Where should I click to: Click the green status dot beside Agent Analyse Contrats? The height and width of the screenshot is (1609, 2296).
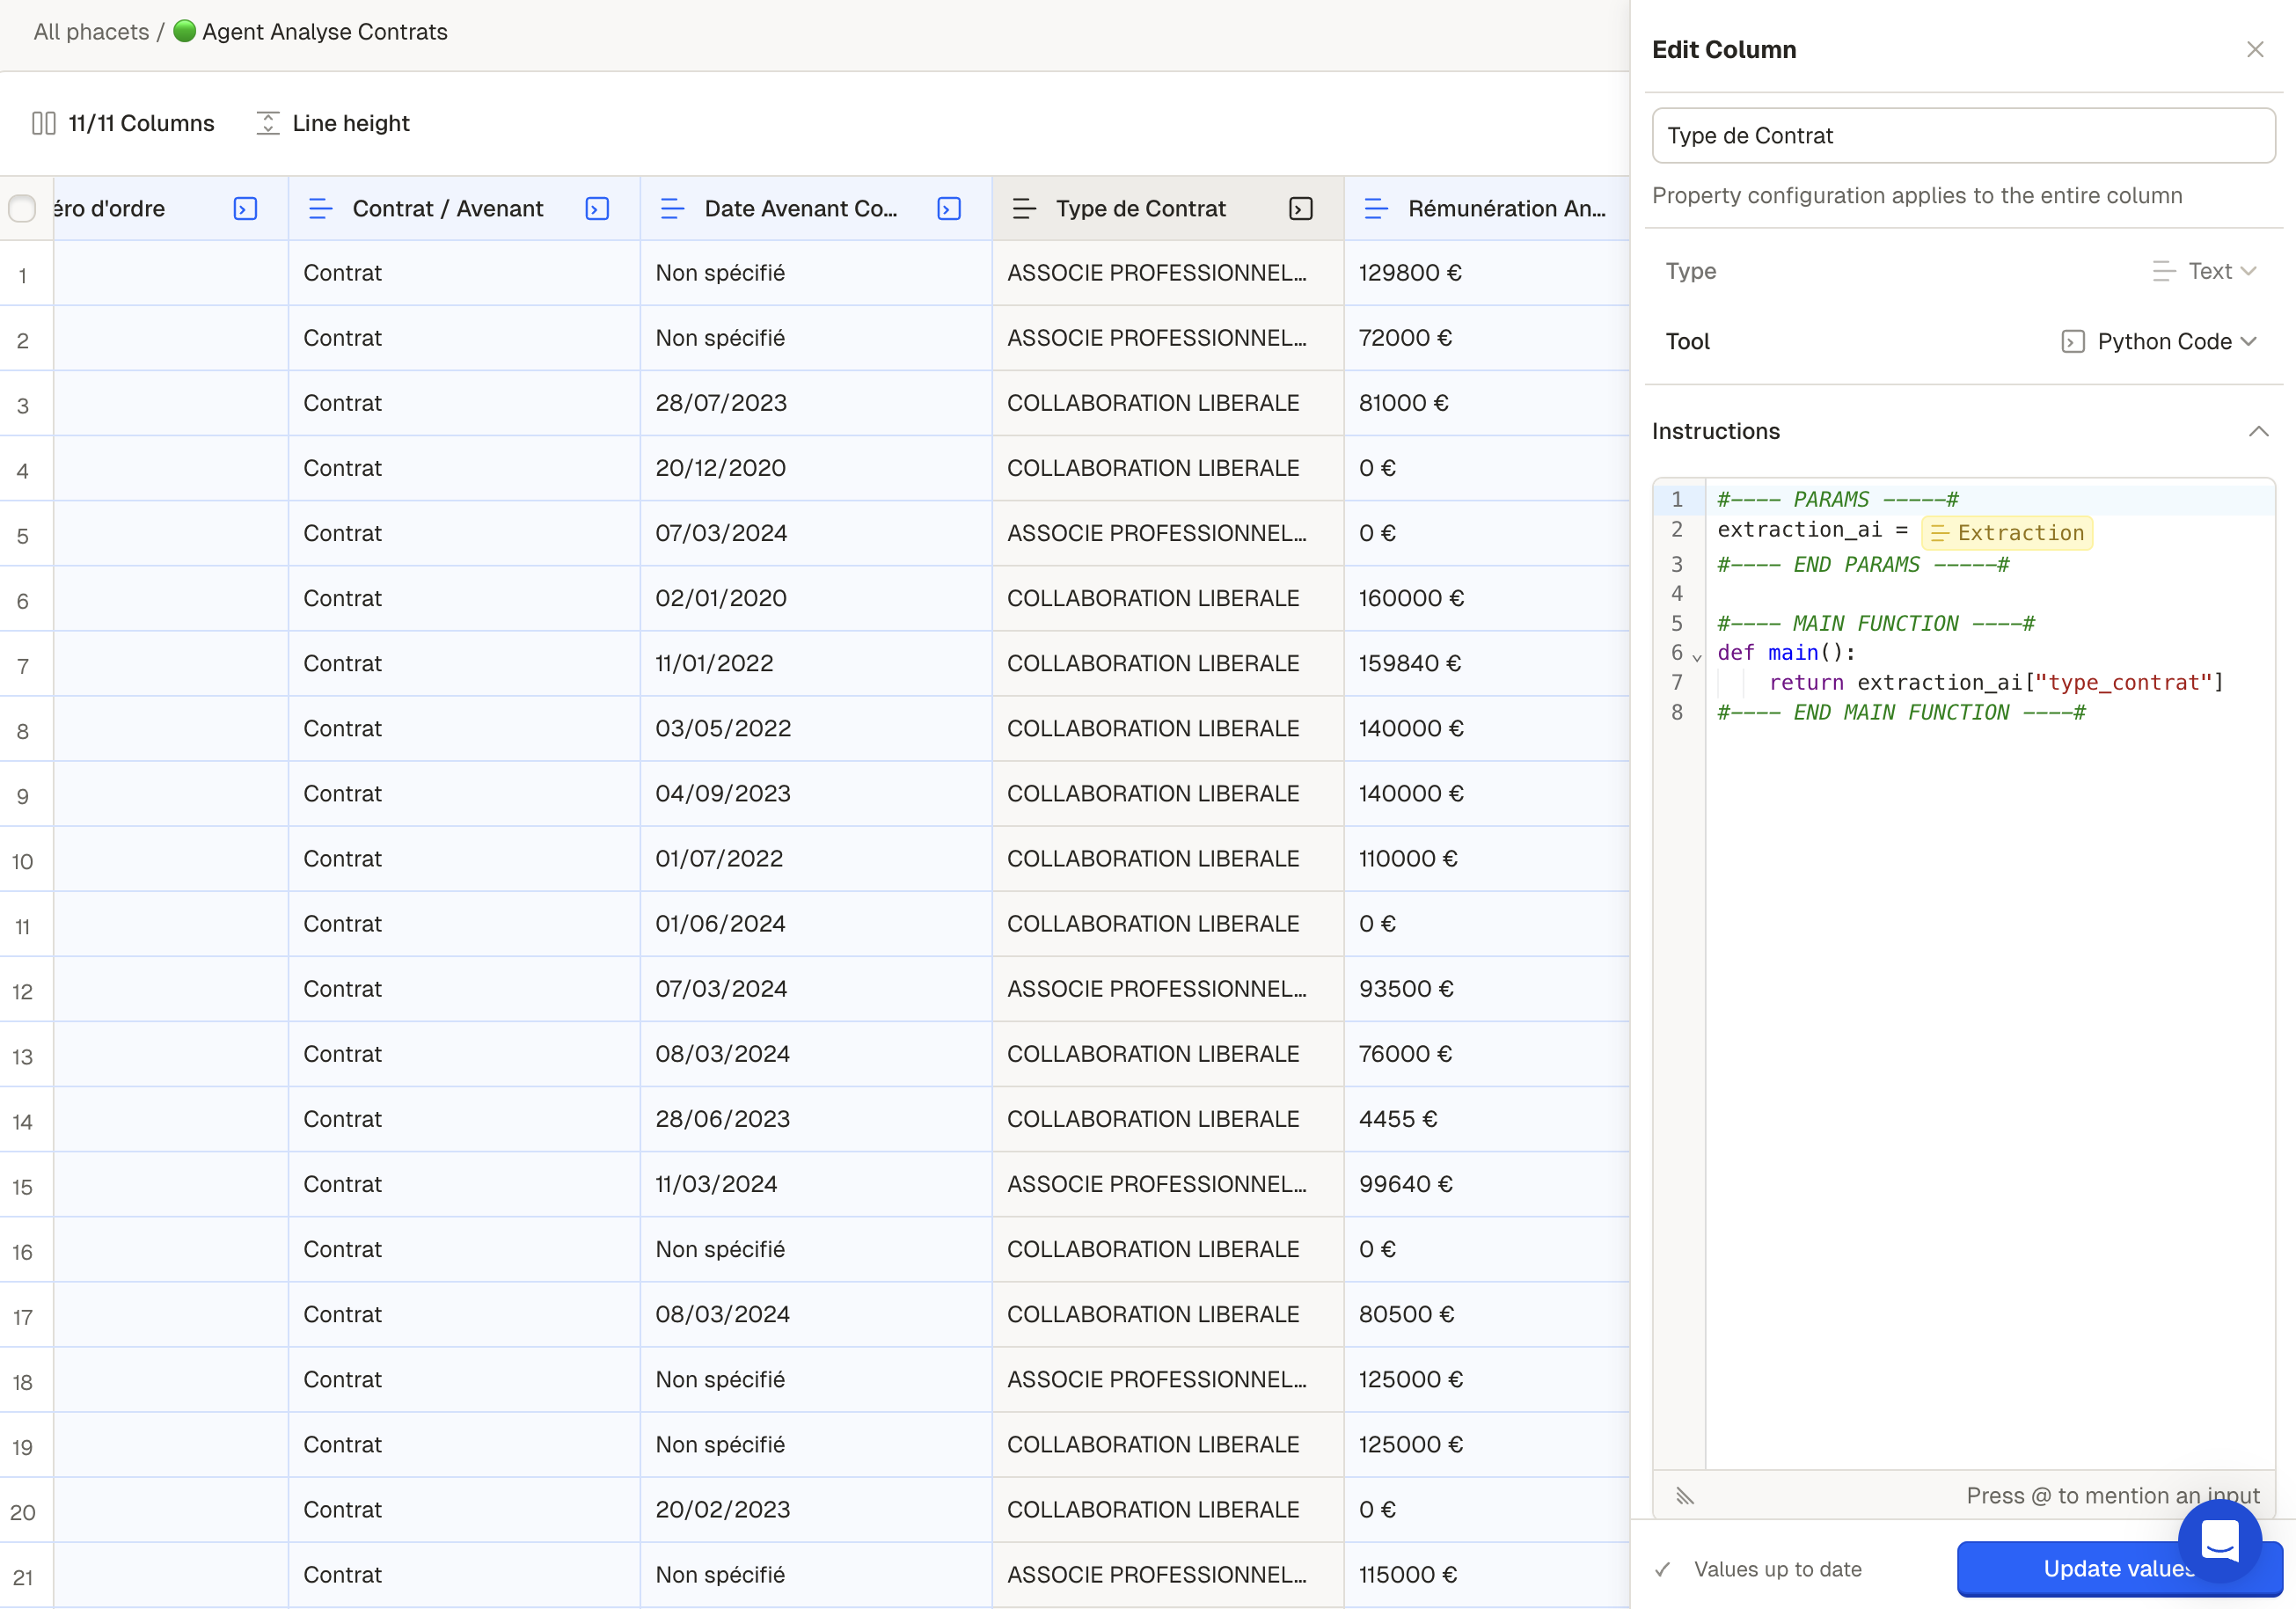tap(184, 31)
